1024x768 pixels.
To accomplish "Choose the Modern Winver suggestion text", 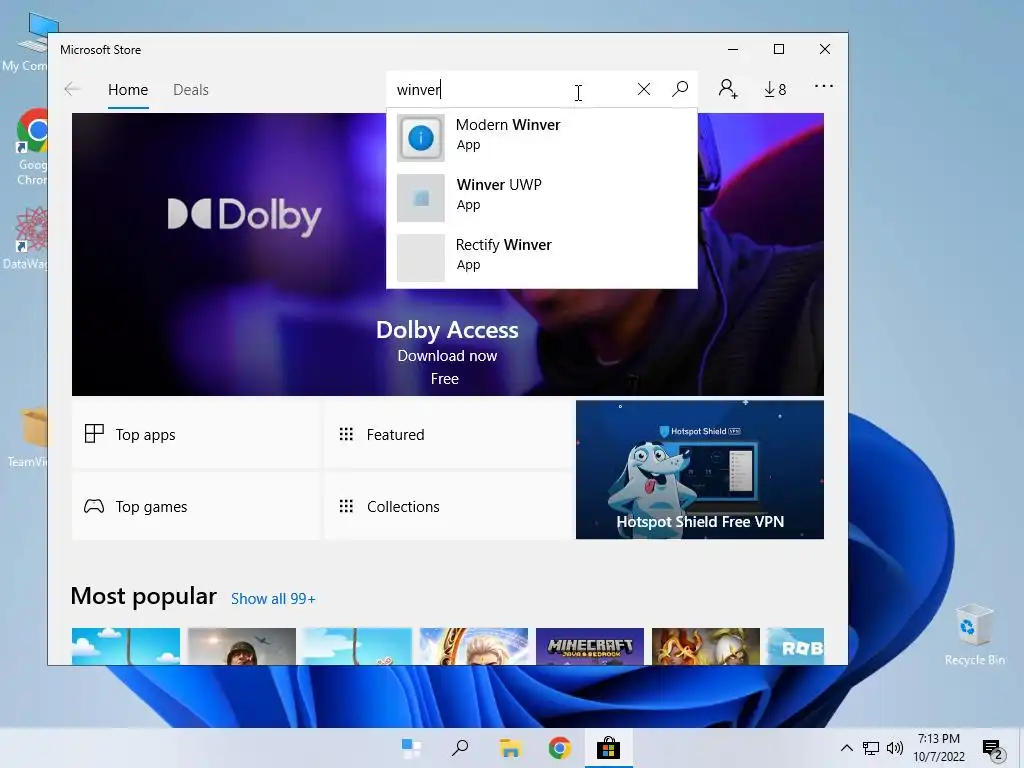I will (x=507, y=125).
